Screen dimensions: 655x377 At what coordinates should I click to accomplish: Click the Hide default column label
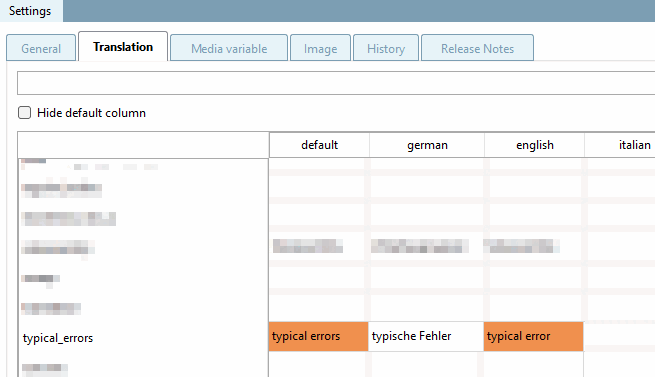pos(91,113)
